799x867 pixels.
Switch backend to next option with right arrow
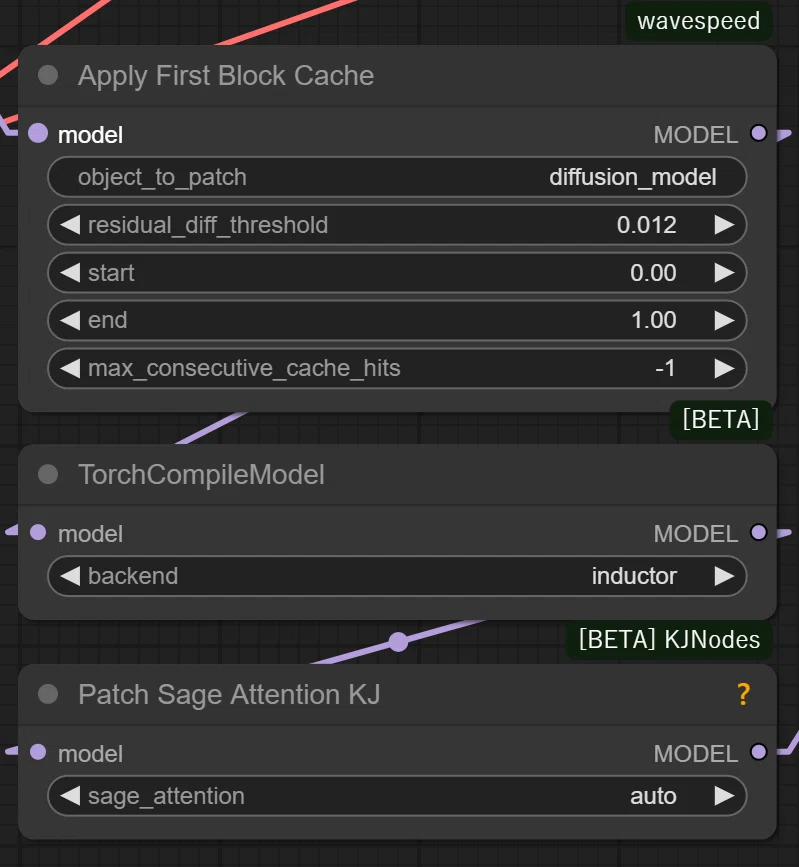[724, 576]
